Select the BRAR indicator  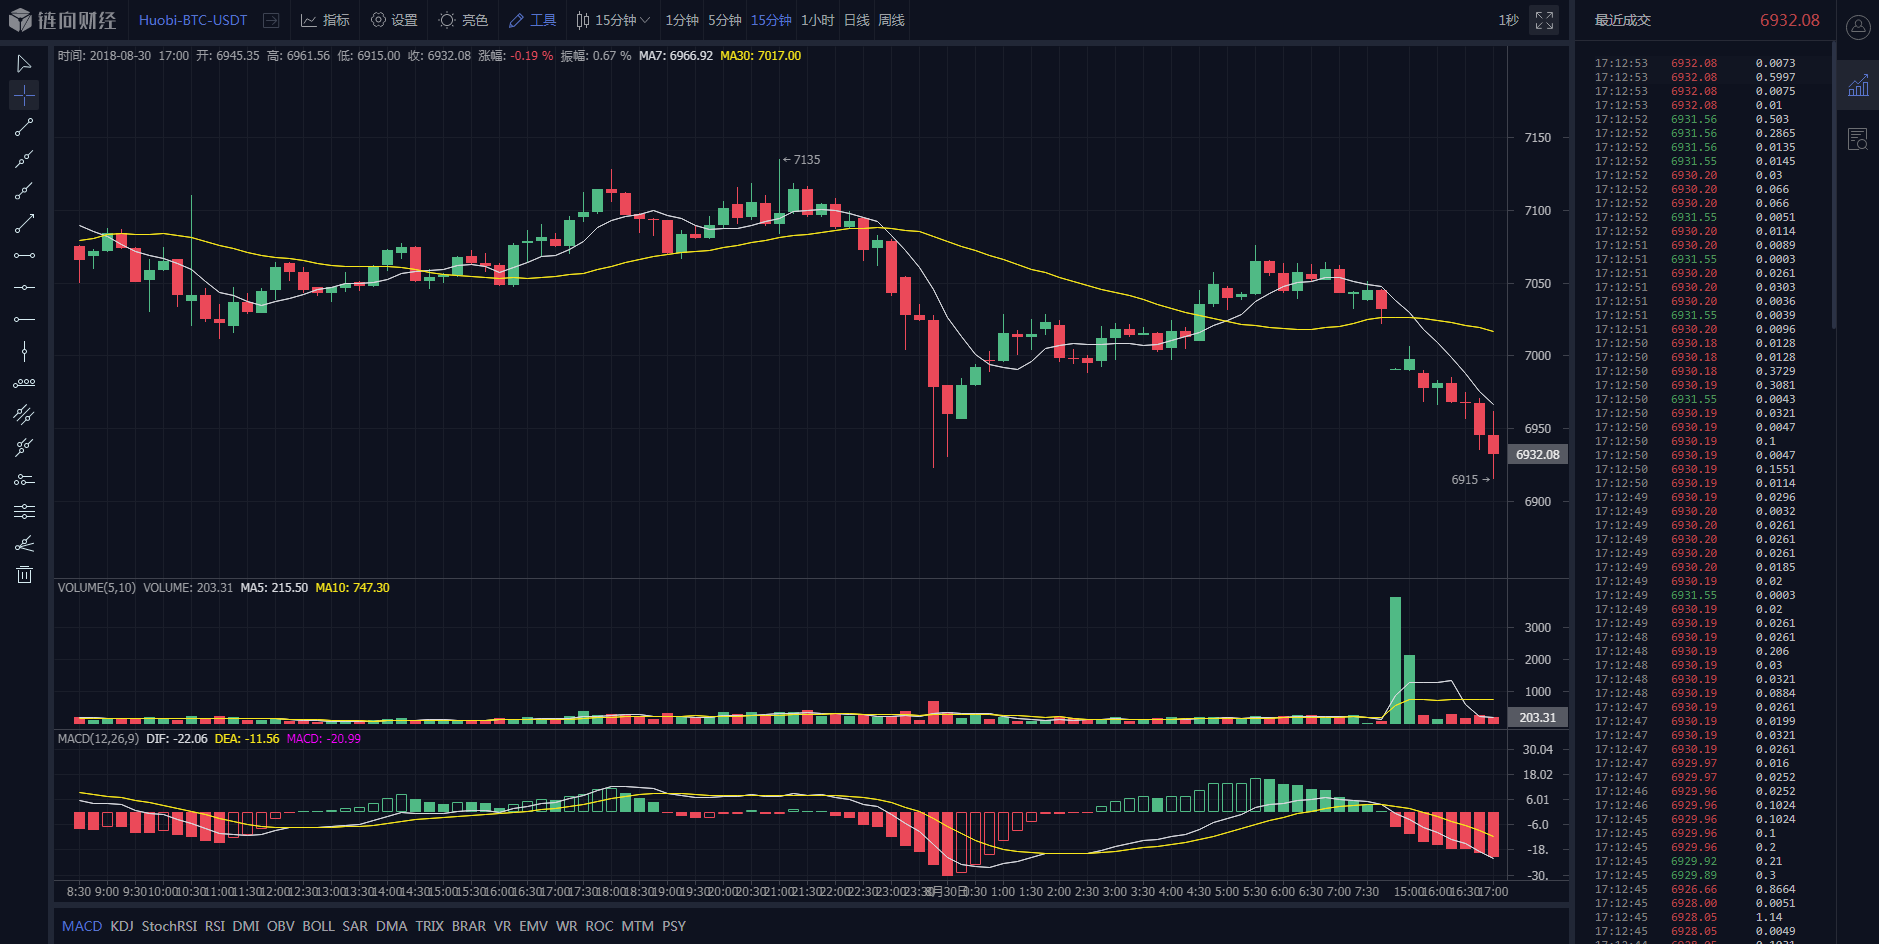[x=469, y=926]
